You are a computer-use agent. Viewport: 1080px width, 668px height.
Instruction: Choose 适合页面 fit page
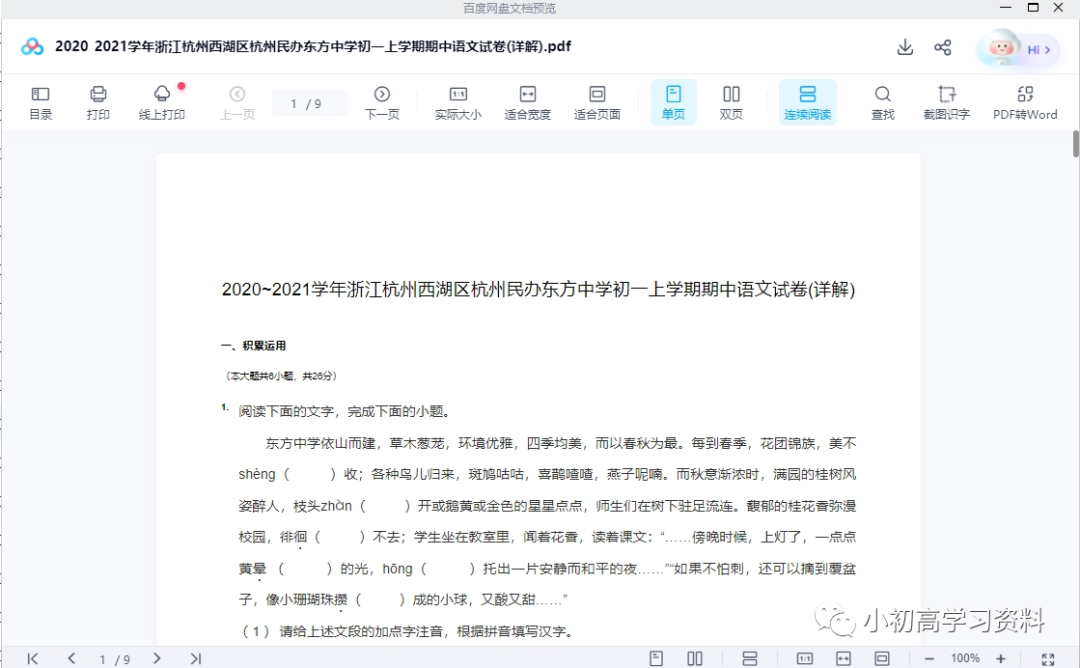tap(597, 103)
